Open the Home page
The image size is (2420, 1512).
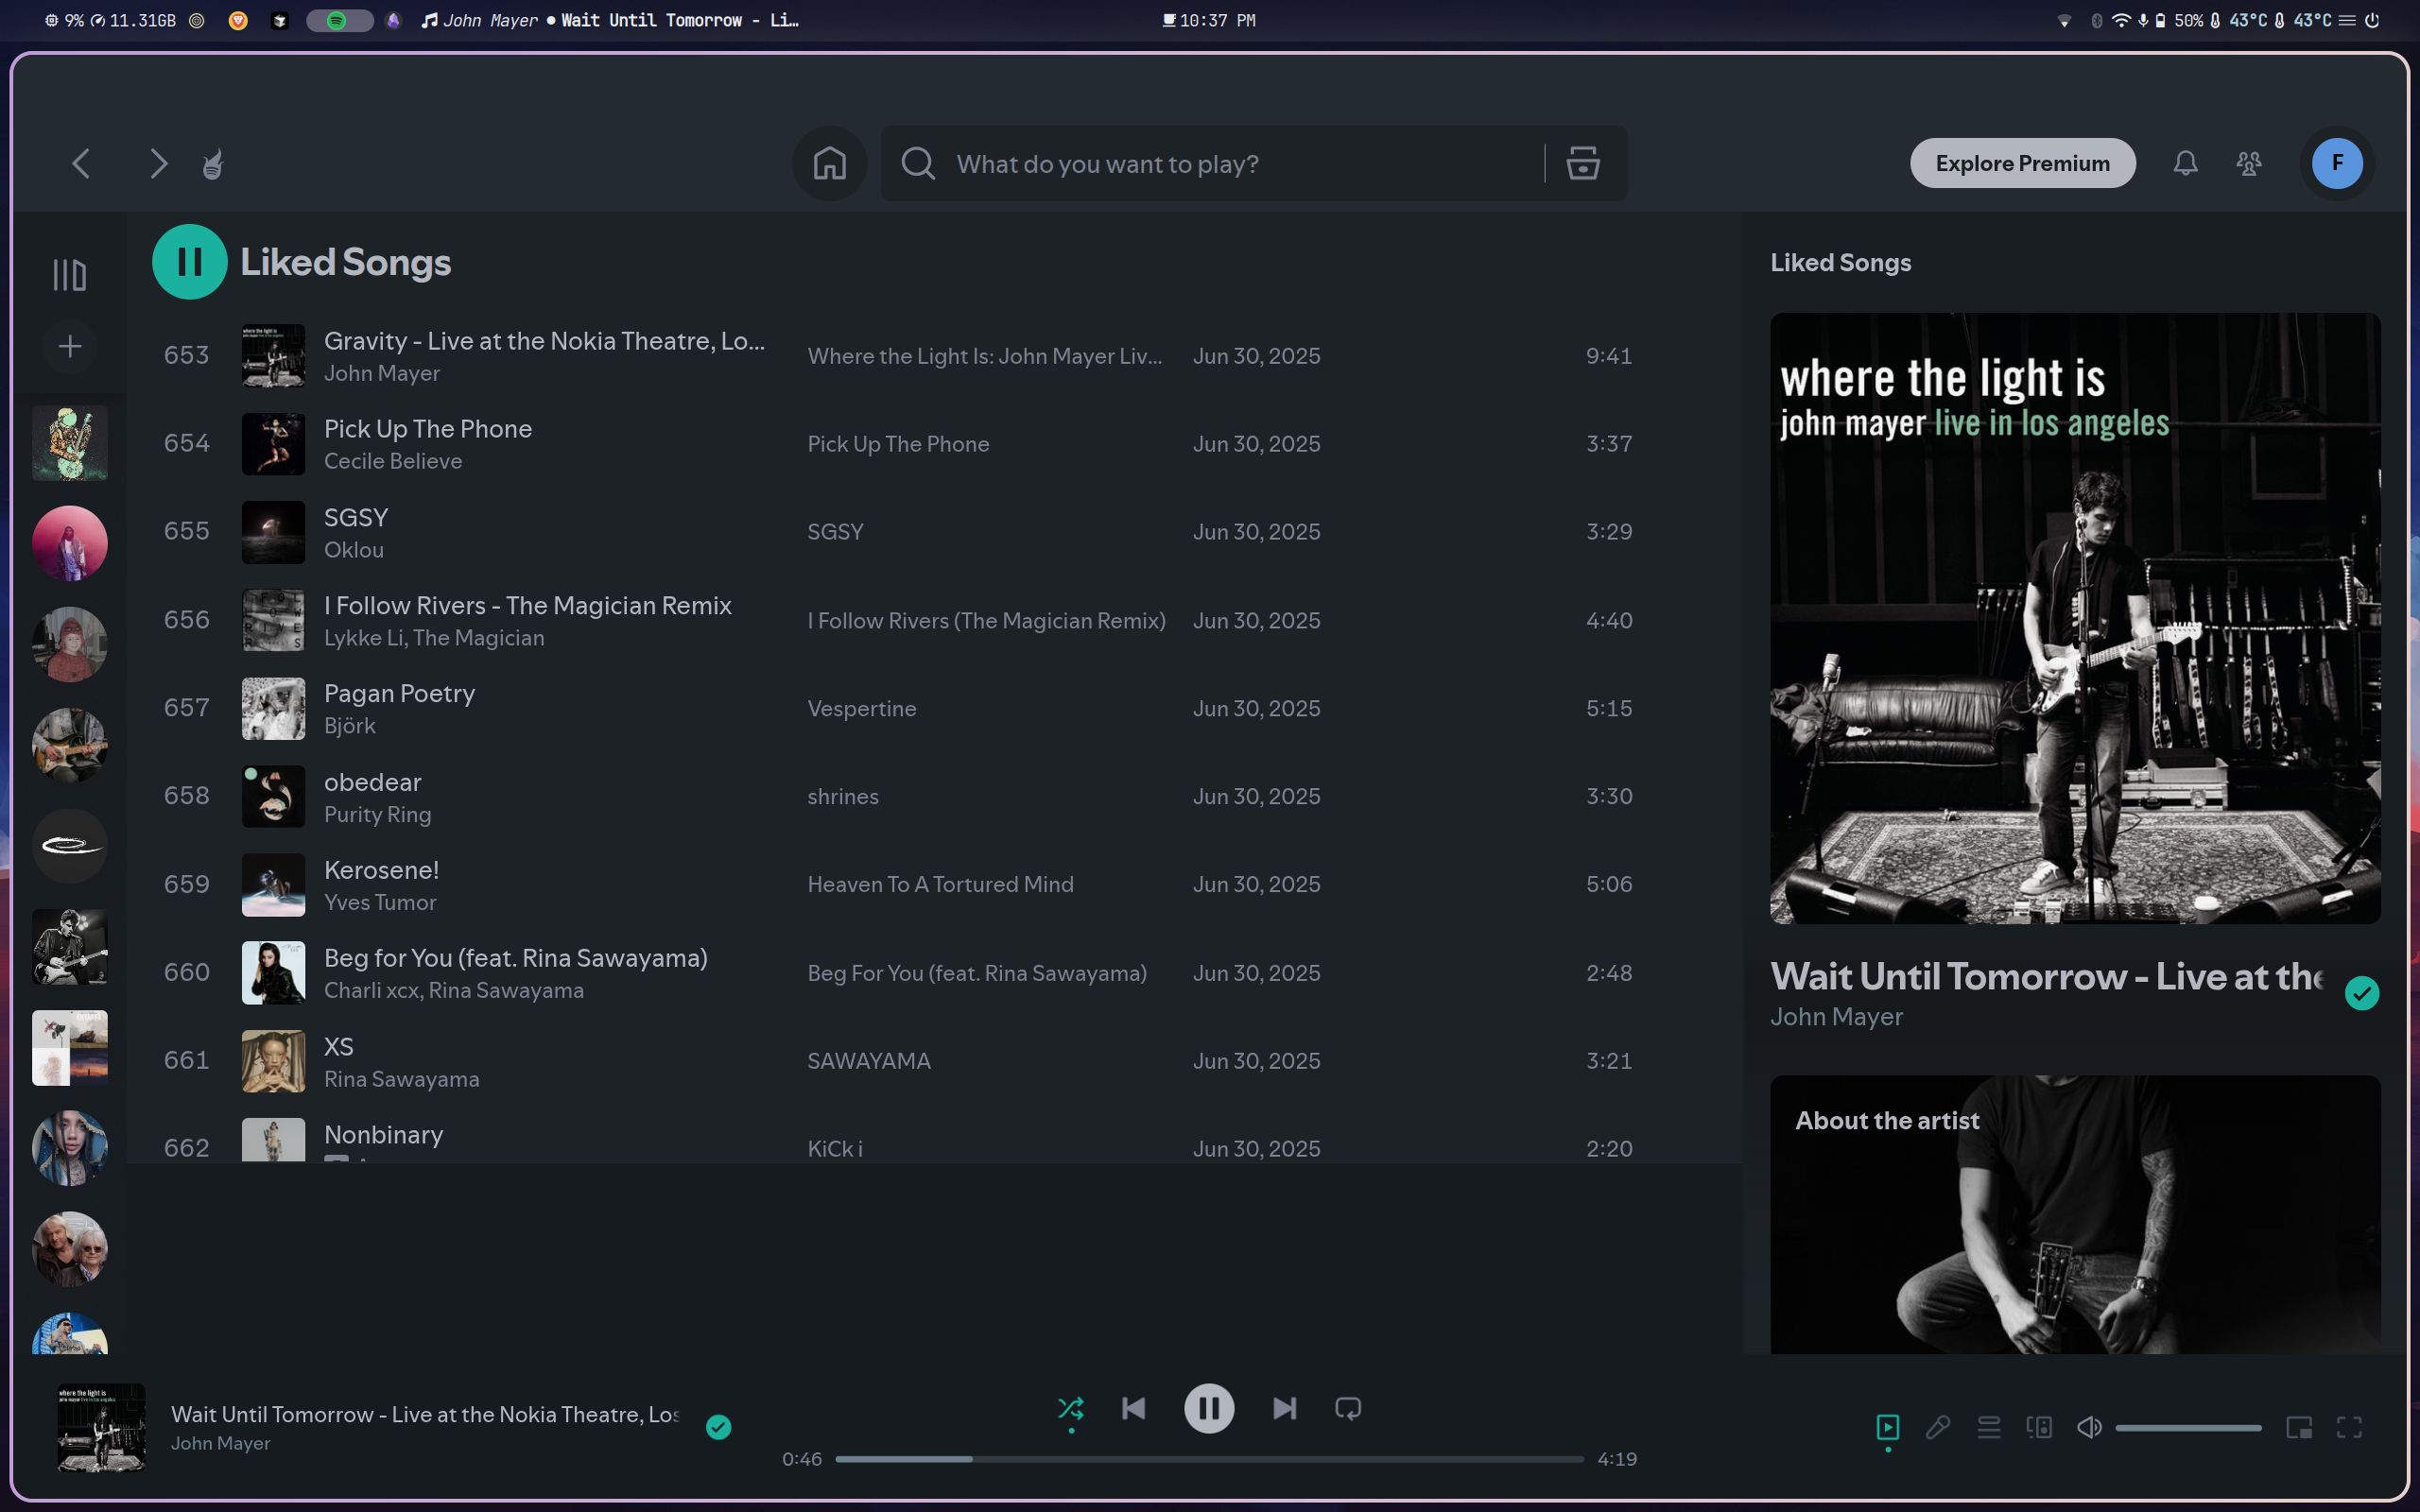click(828, 163)
